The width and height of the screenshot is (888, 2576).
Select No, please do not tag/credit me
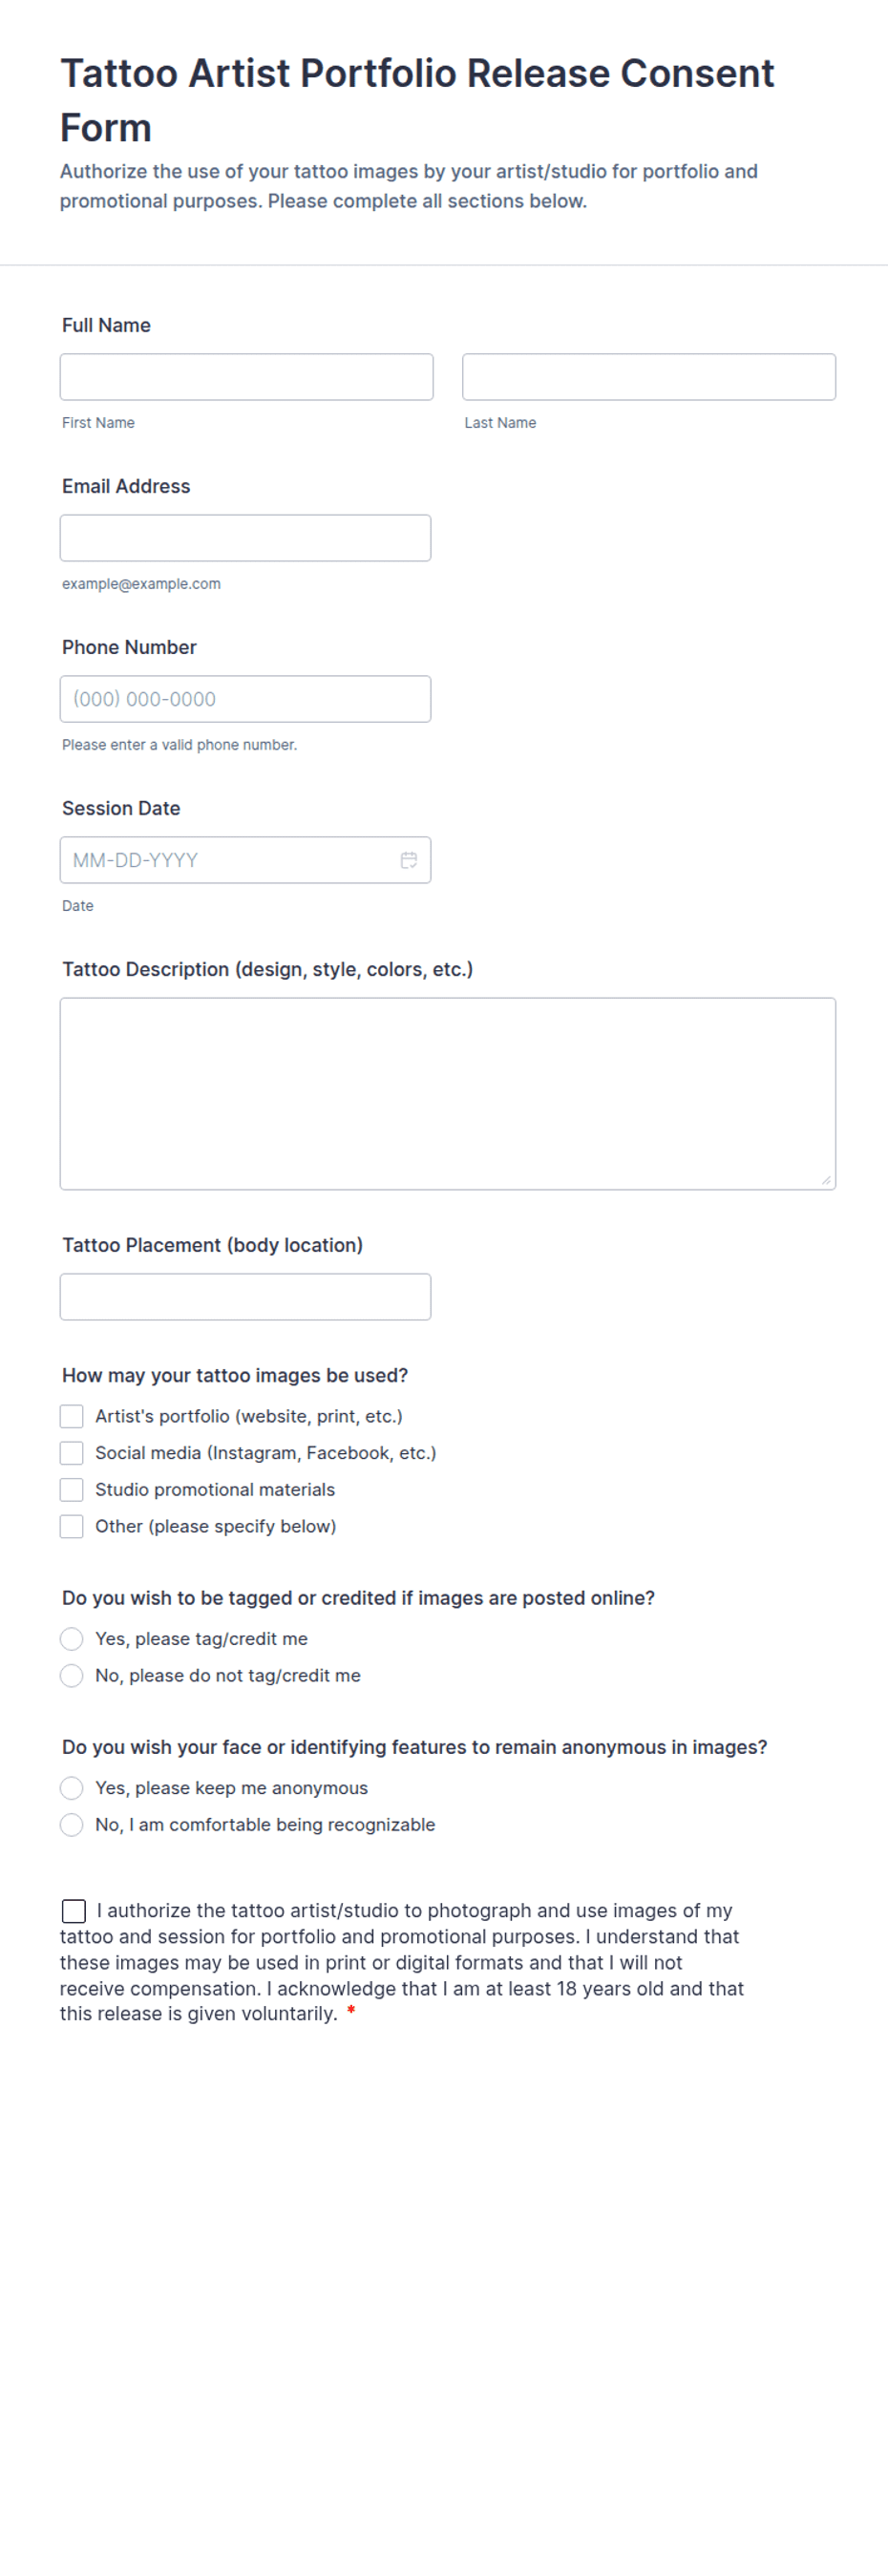tap(72, 1675)
